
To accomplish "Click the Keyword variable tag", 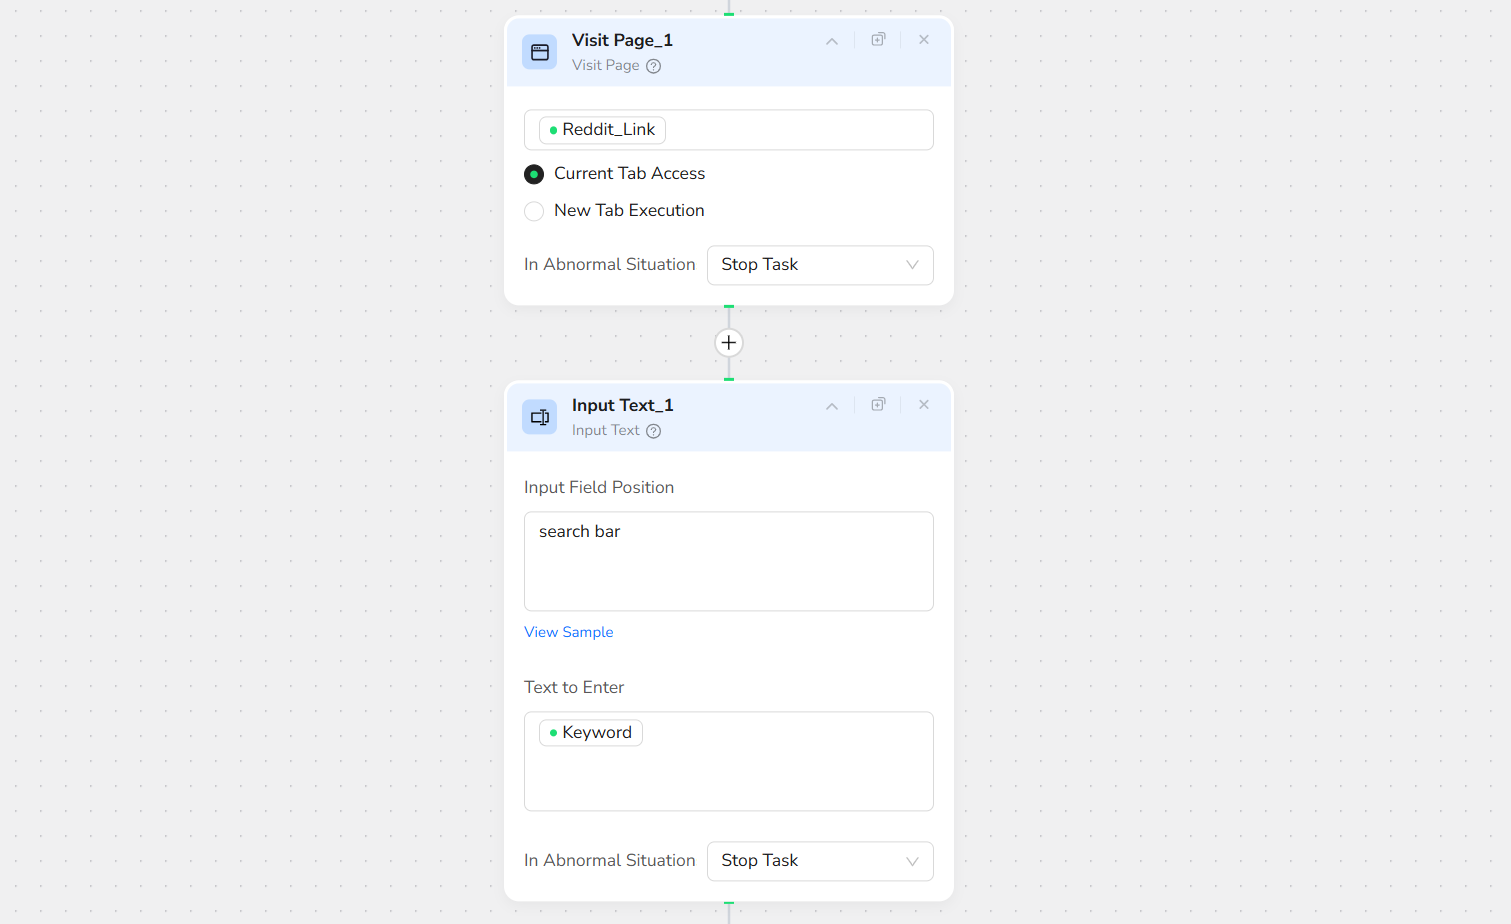I will 591,733.
